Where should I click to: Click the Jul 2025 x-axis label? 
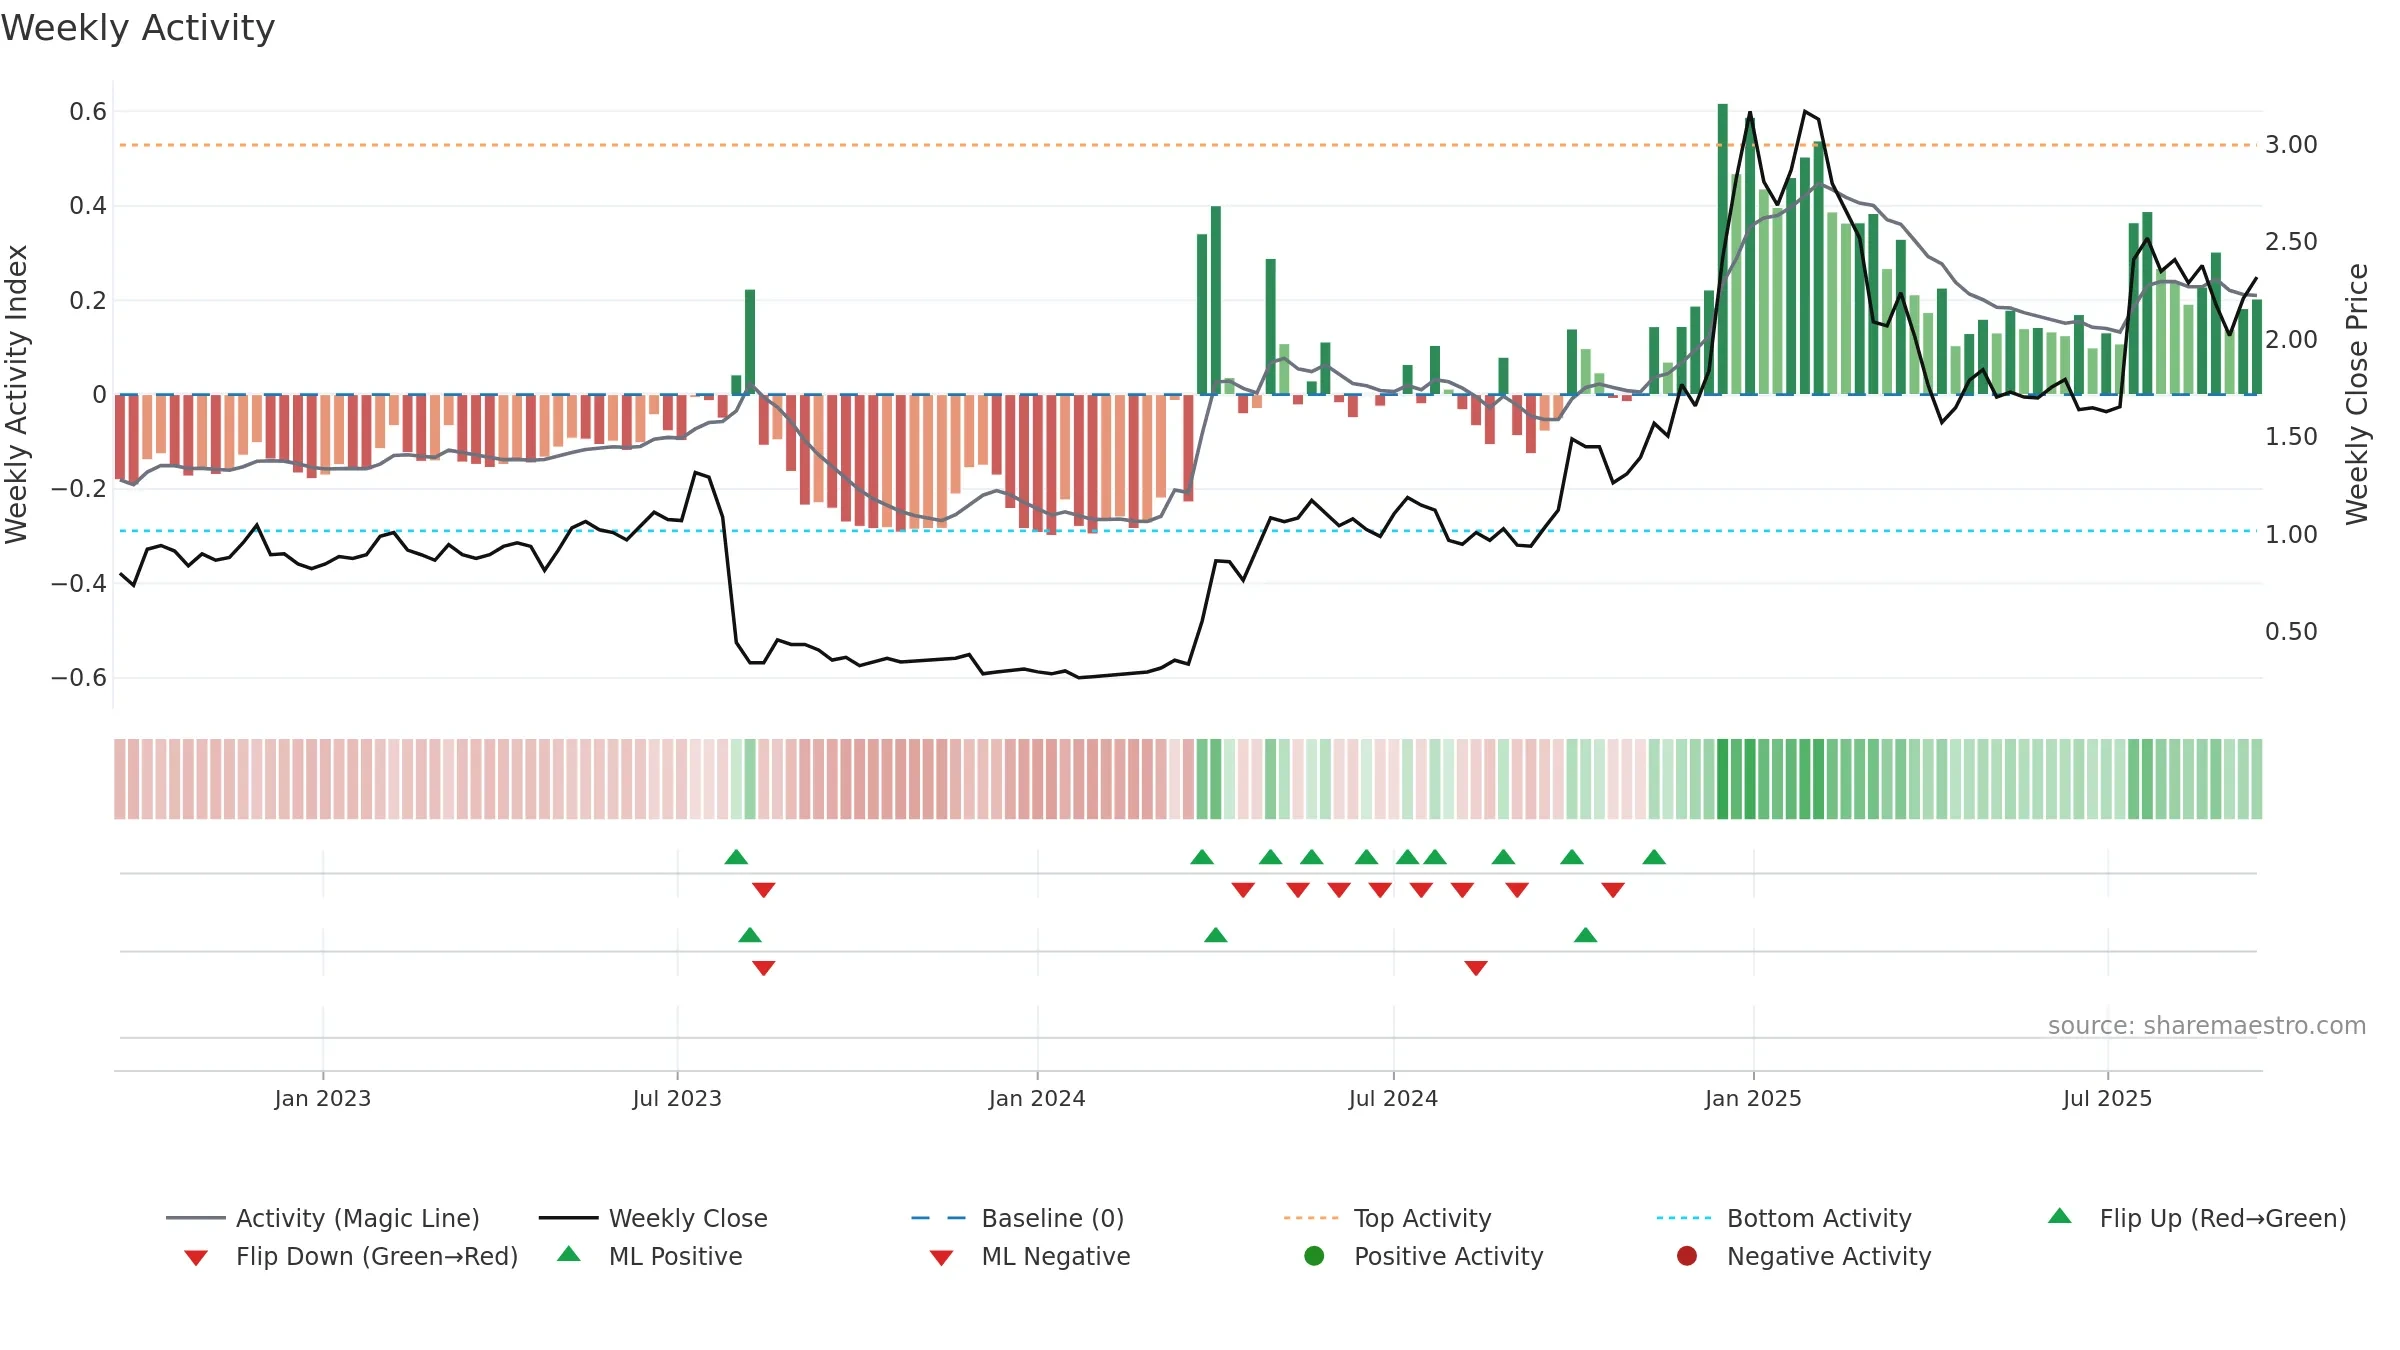(2107, 1099)
